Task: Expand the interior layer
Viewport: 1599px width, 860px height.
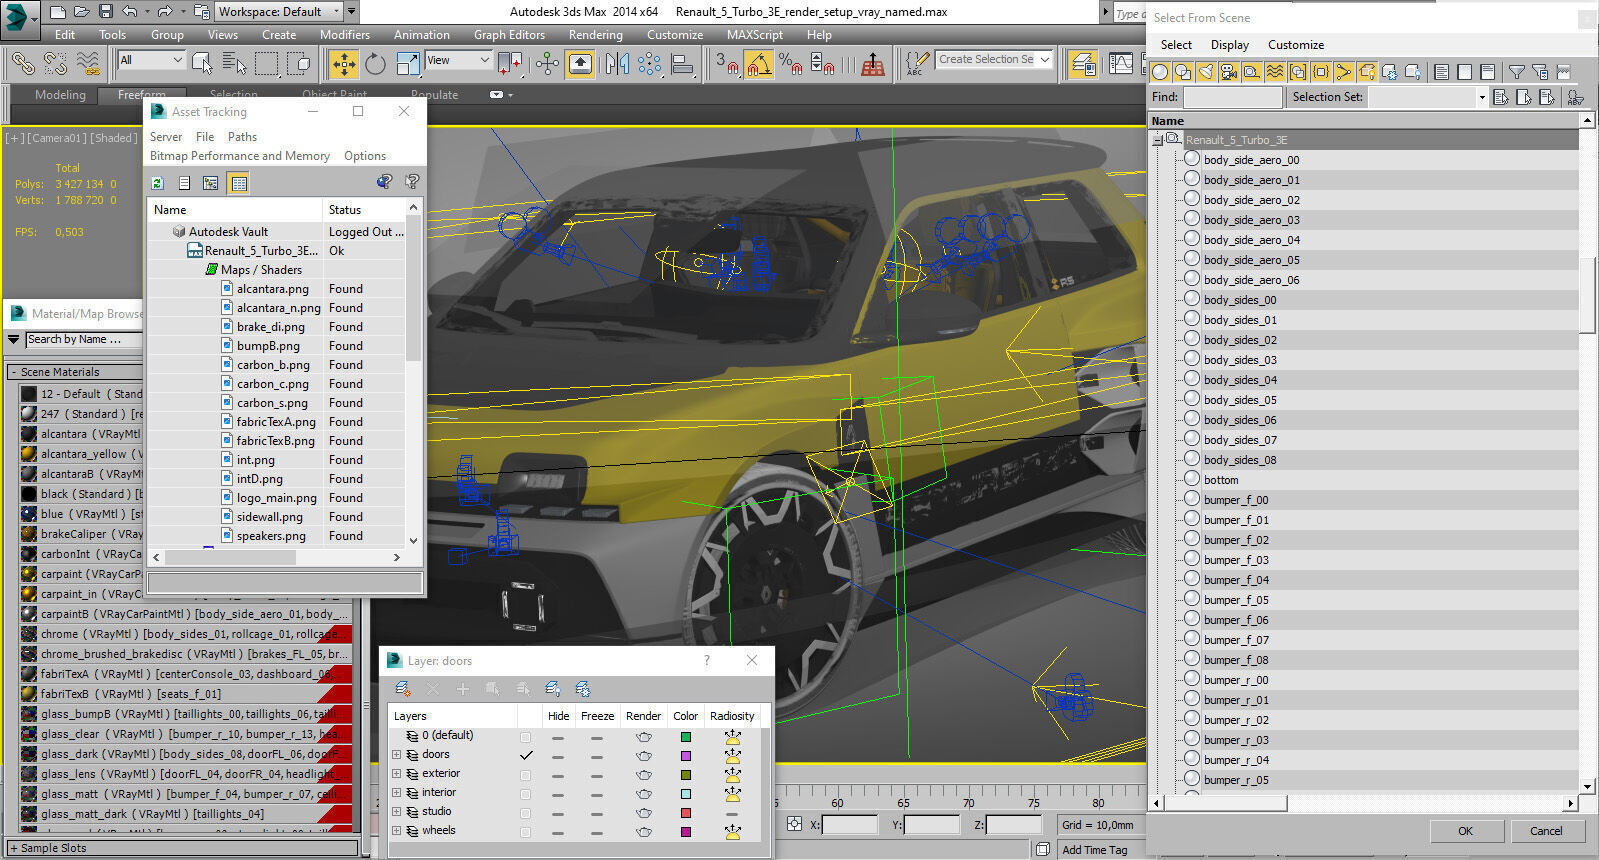Action: (396, 793)
